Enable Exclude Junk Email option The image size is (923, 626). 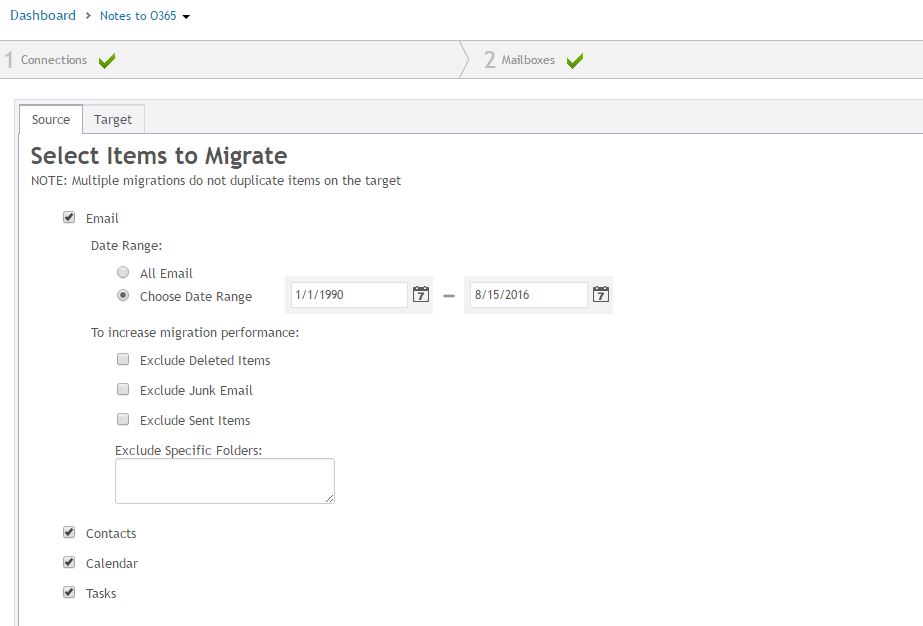(x=123, y=389)
